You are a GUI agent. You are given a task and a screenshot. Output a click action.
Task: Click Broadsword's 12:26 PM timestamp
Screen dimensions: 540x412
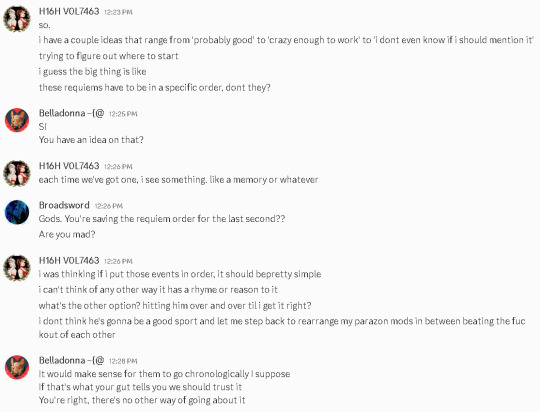point(108,206)
